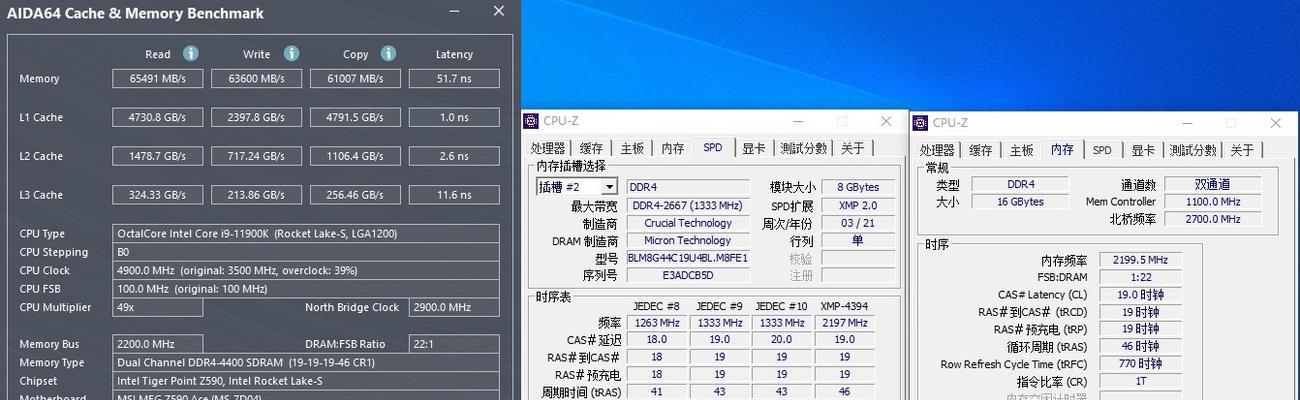
Task: Click the XMP frequency cell 2197 MHz
Action: 845,323
